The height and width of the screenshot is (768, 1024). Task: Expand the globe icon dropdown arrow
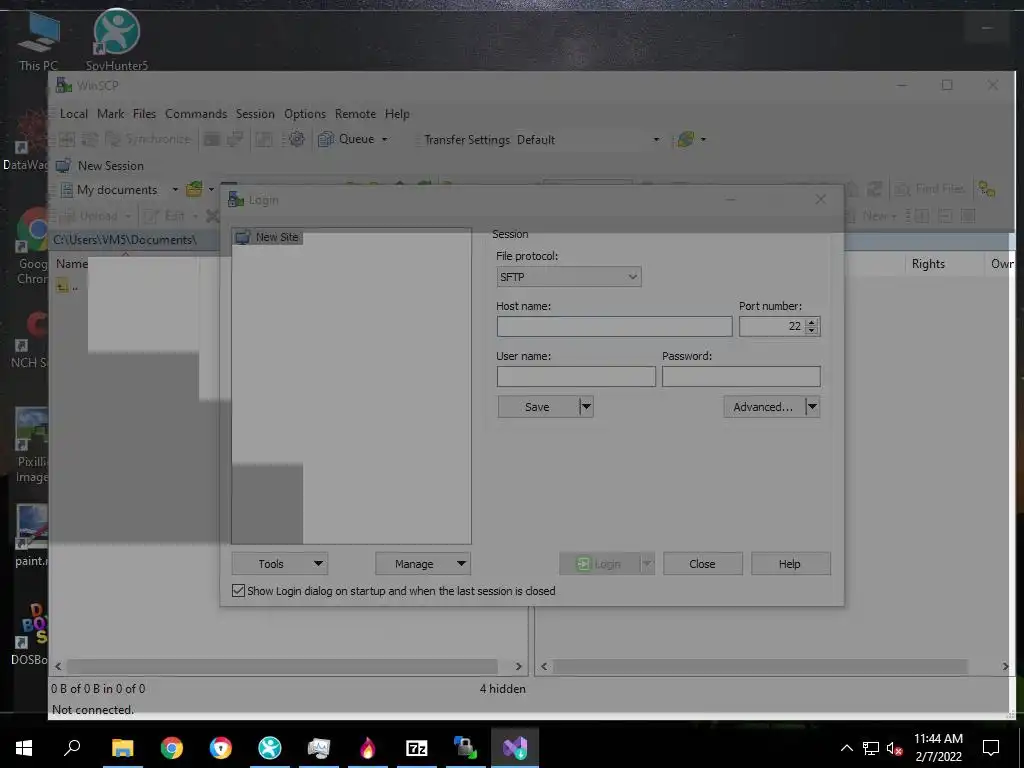tap(703, 139)
